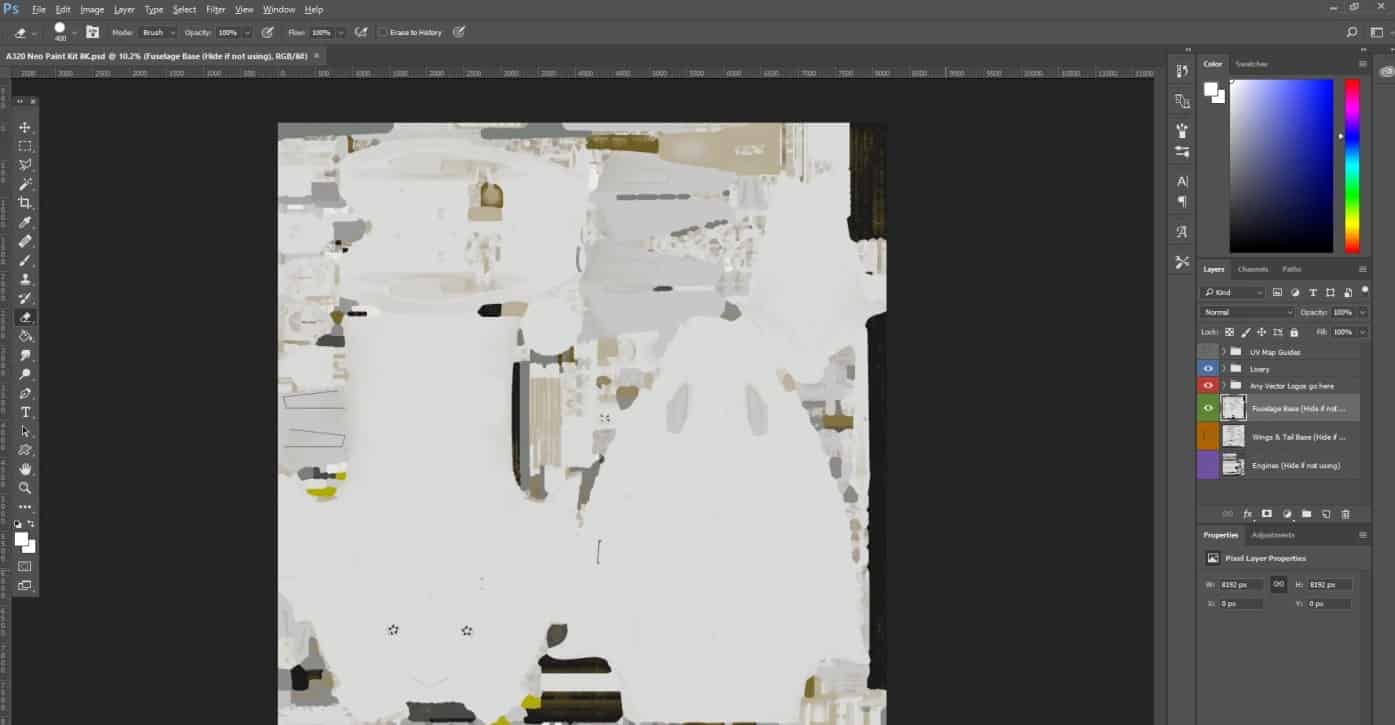Hide the Fuselage Base layer

(x=1208, y=407)
